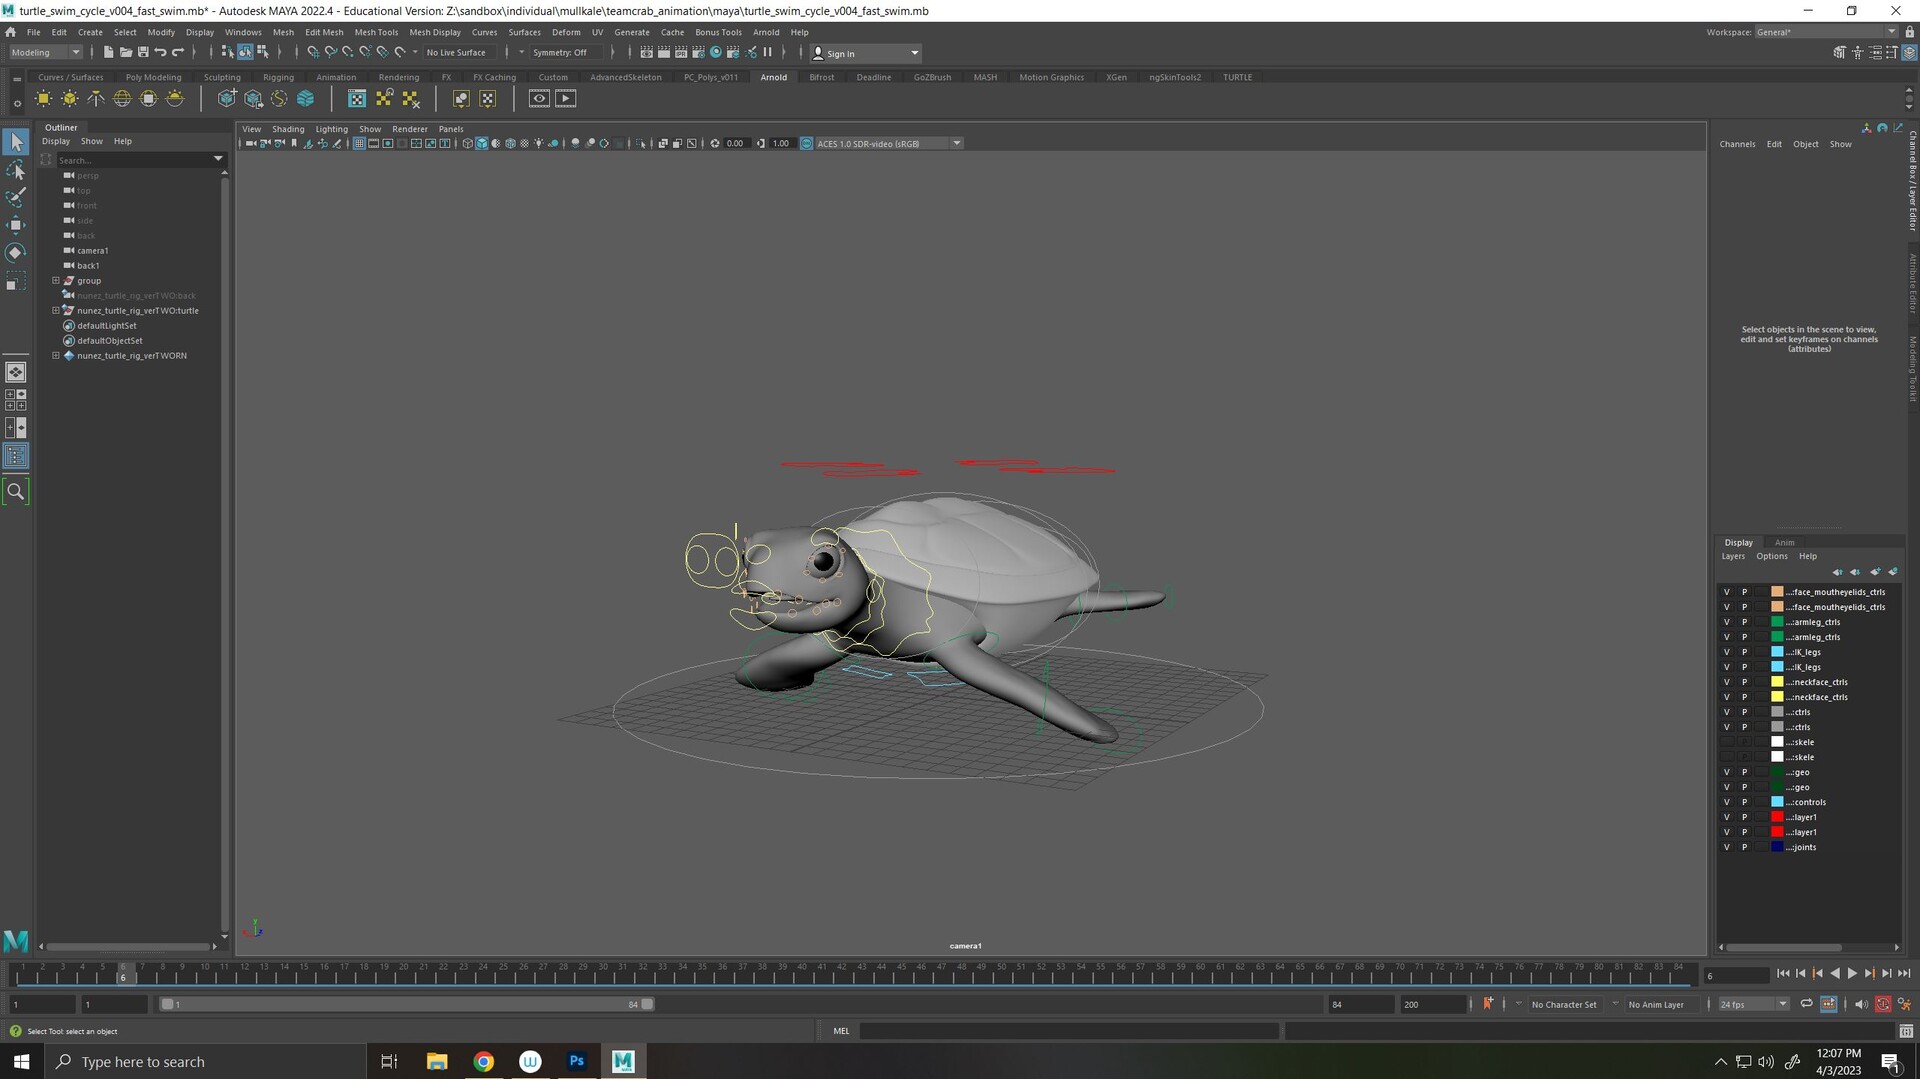Click the Lasso select tool
This screenshot has height=1079, width=1920.
pyautogui.click(x=16, y=170)
